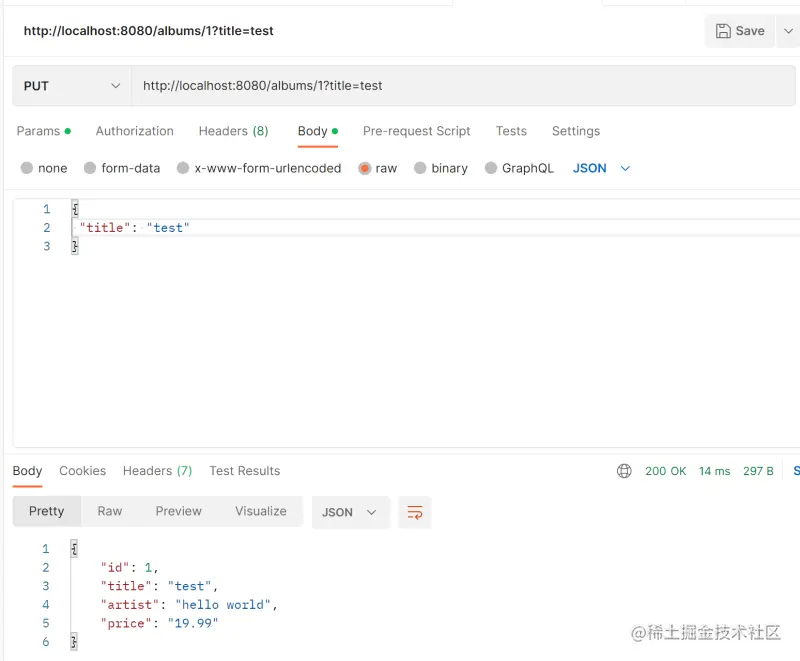This screenshot has width=800, height=661.
Task: Click the "id": 1 response line
Action: 130,568
